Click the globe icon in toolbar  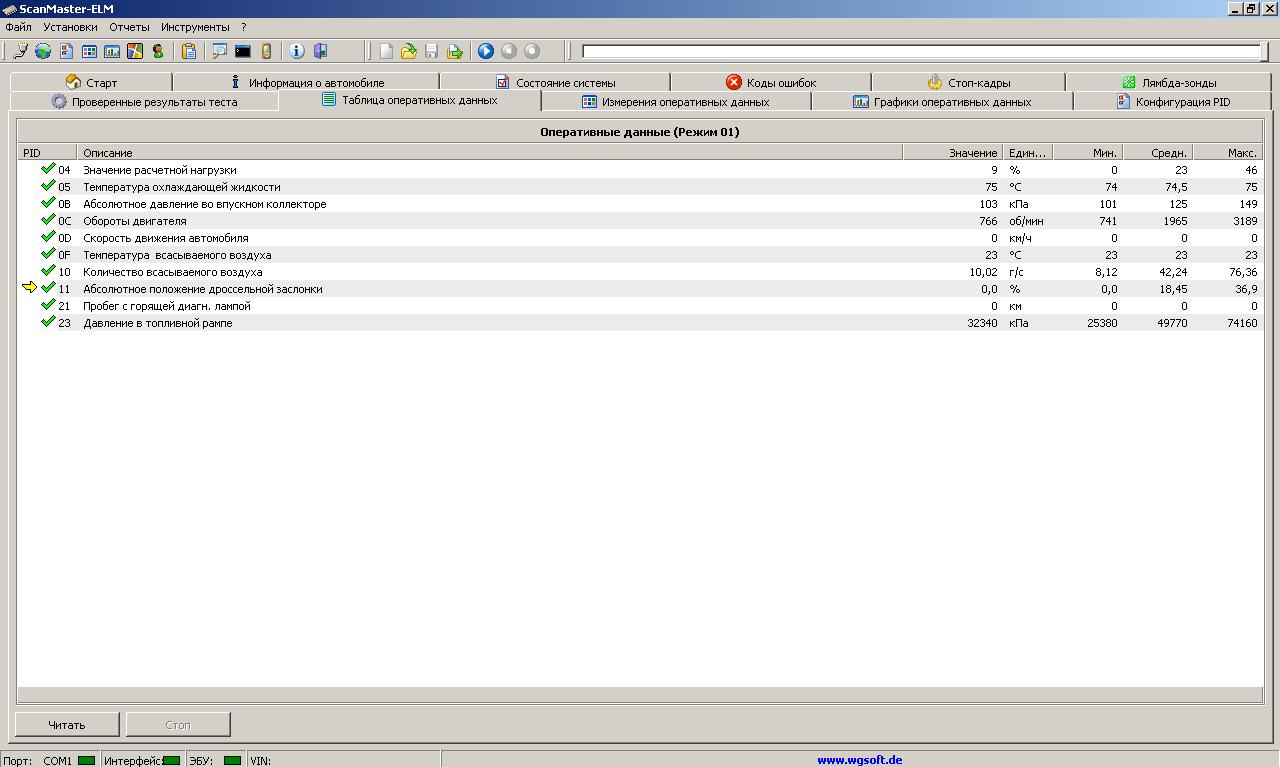point(43,51)
